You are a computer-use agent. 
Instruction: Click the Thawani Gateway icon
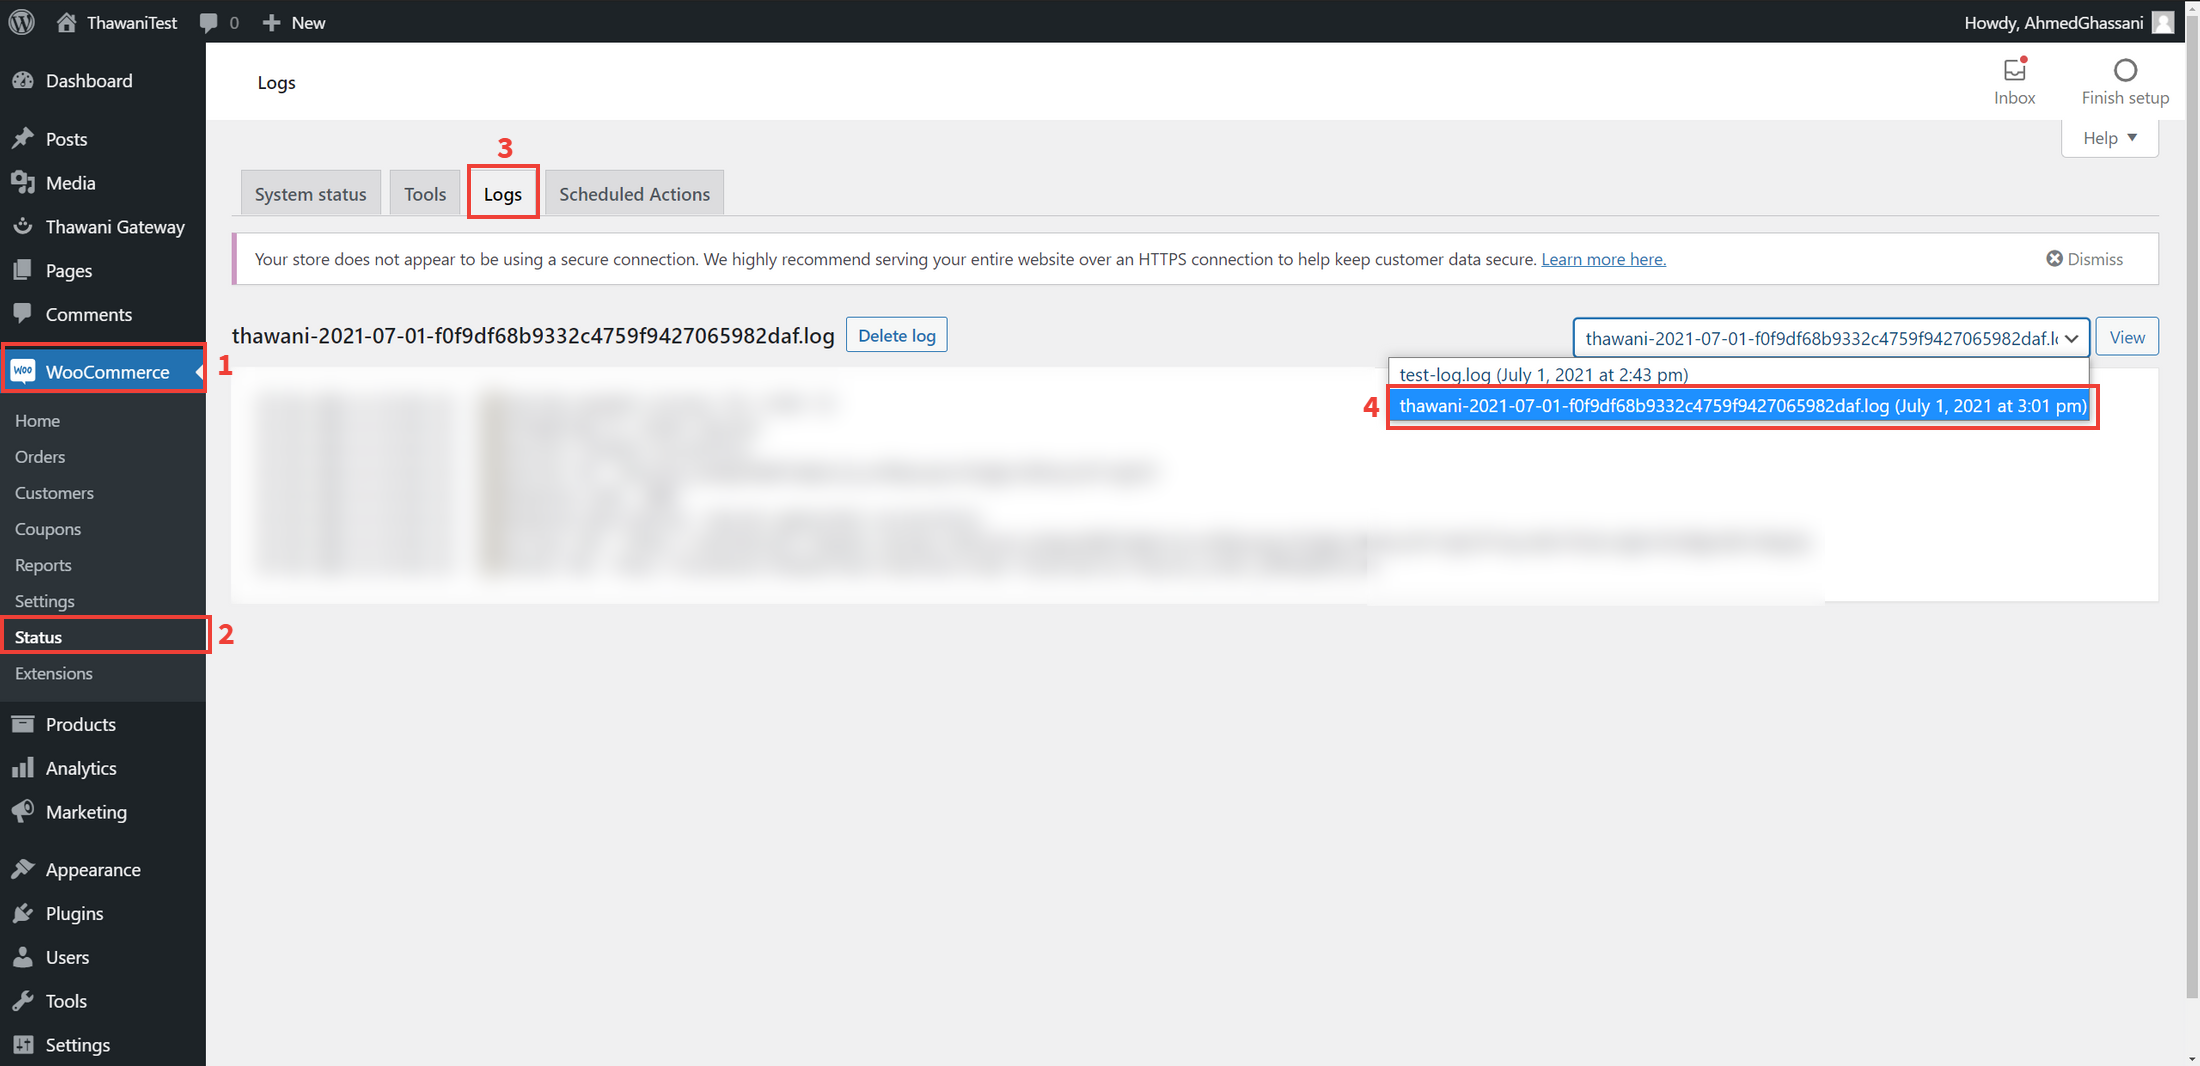[23, 227]
